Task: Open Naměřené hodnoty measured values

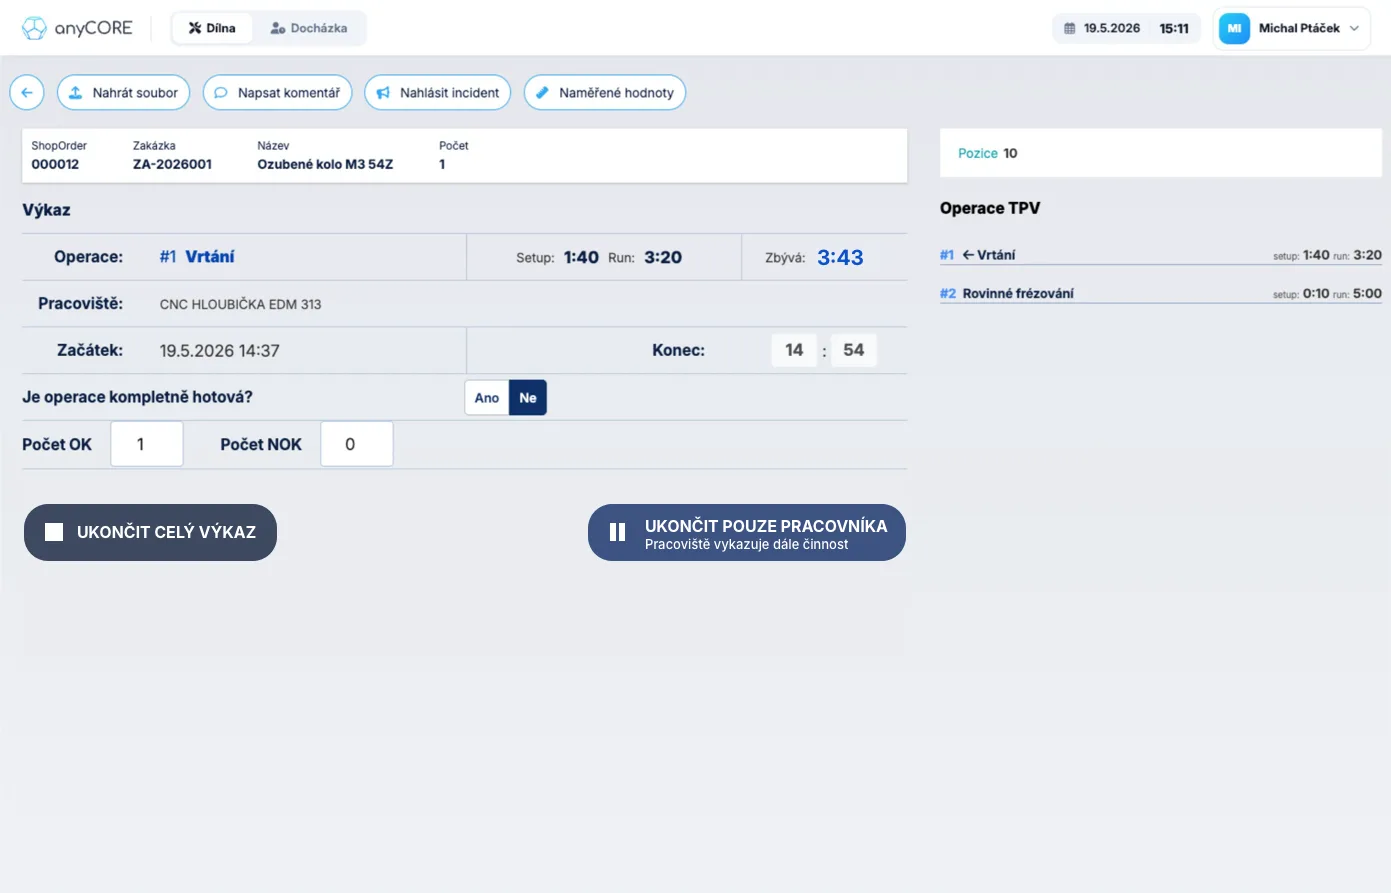Action: tap(605, 93)
